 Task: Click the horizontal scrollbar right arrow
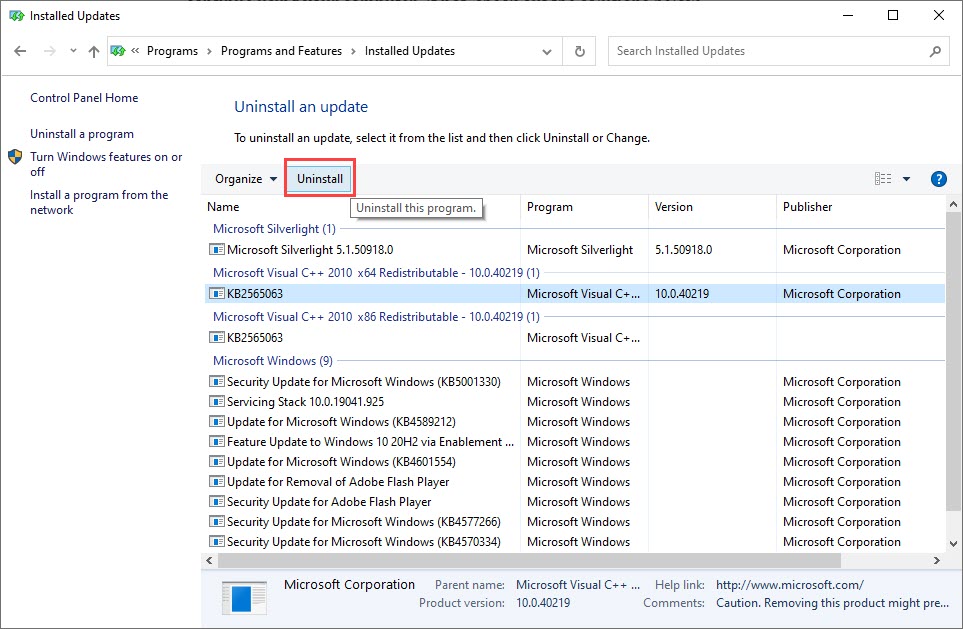click(937, 560)
